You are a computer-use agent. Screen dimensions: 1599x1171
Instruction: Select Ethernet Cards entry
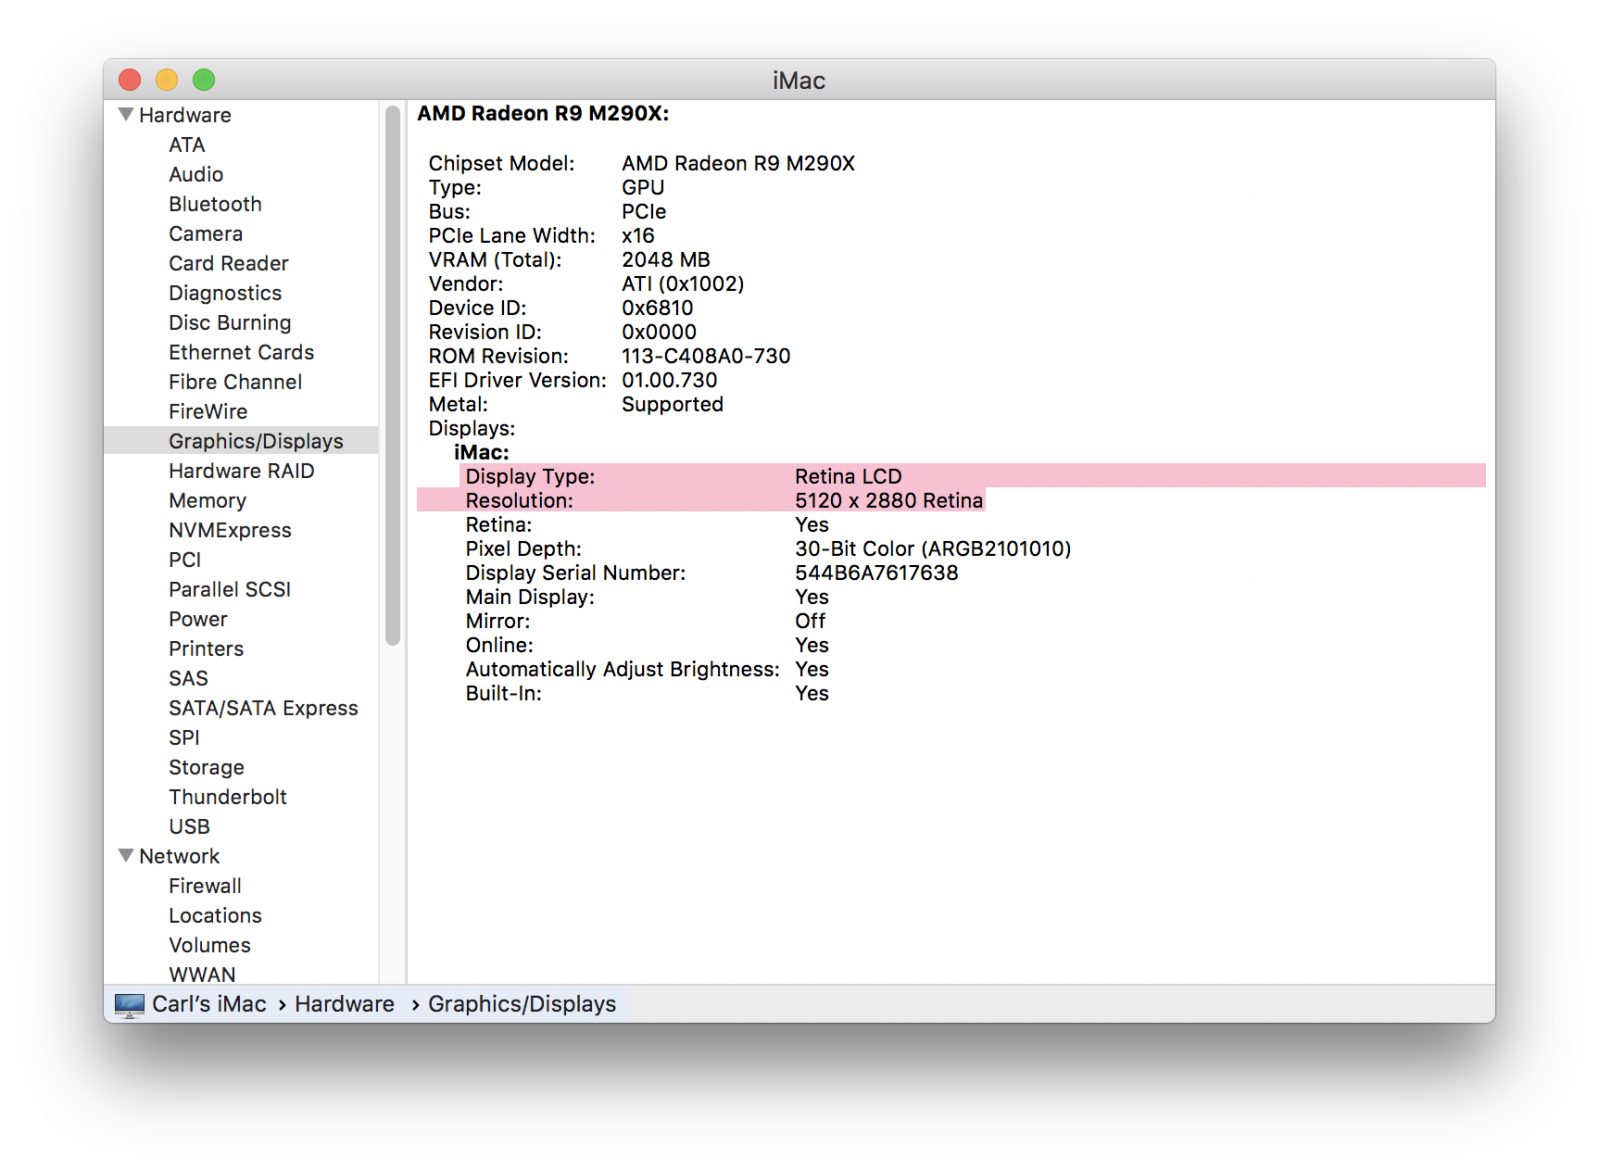(241, 353)
